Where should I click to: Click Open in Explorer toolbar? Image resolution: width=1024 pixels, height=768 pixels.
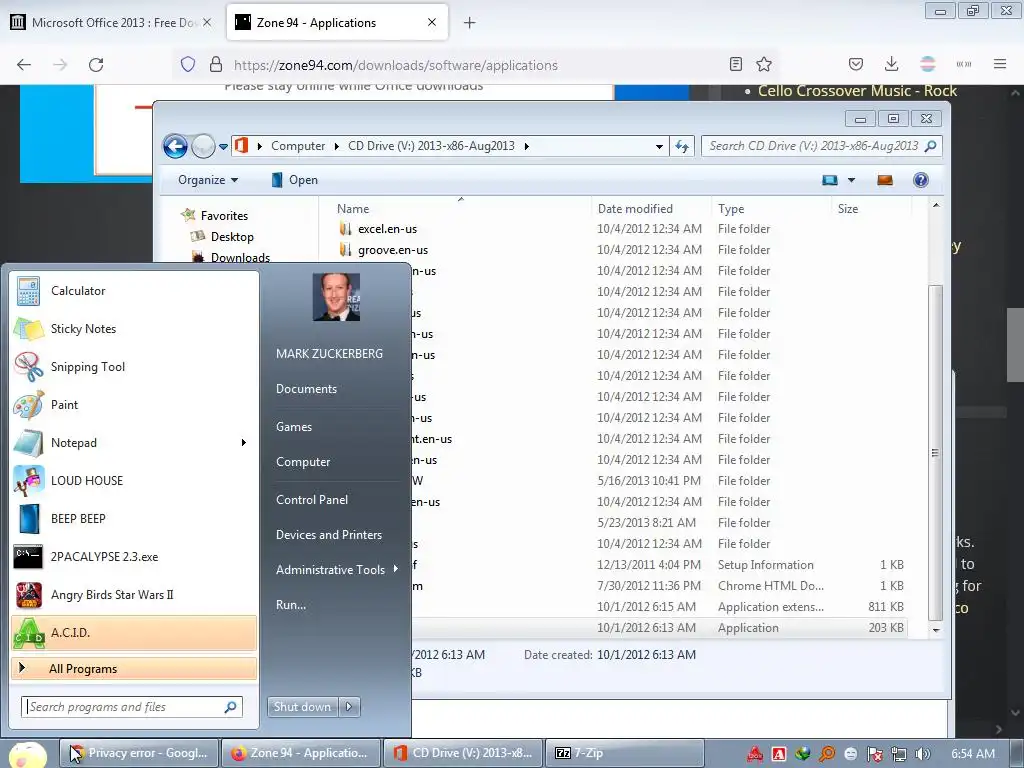pyautogui.click(x=295, y=180)
